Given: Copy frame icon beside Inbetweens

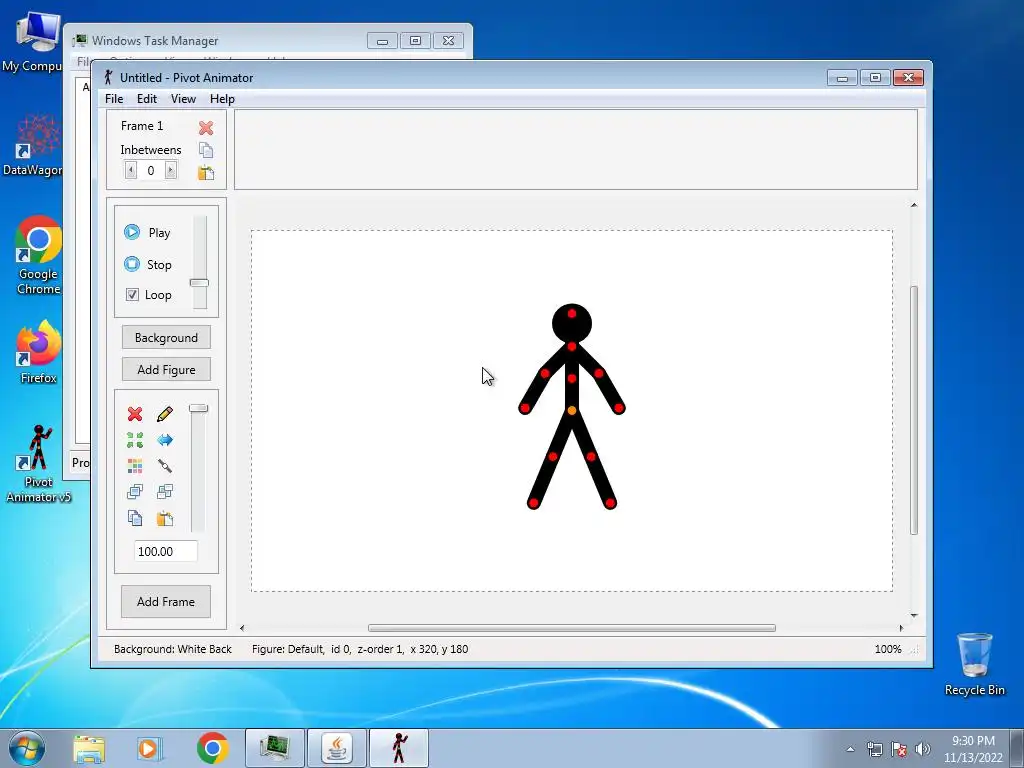Looking at the screenshot, I should click(x=206, y=150).
